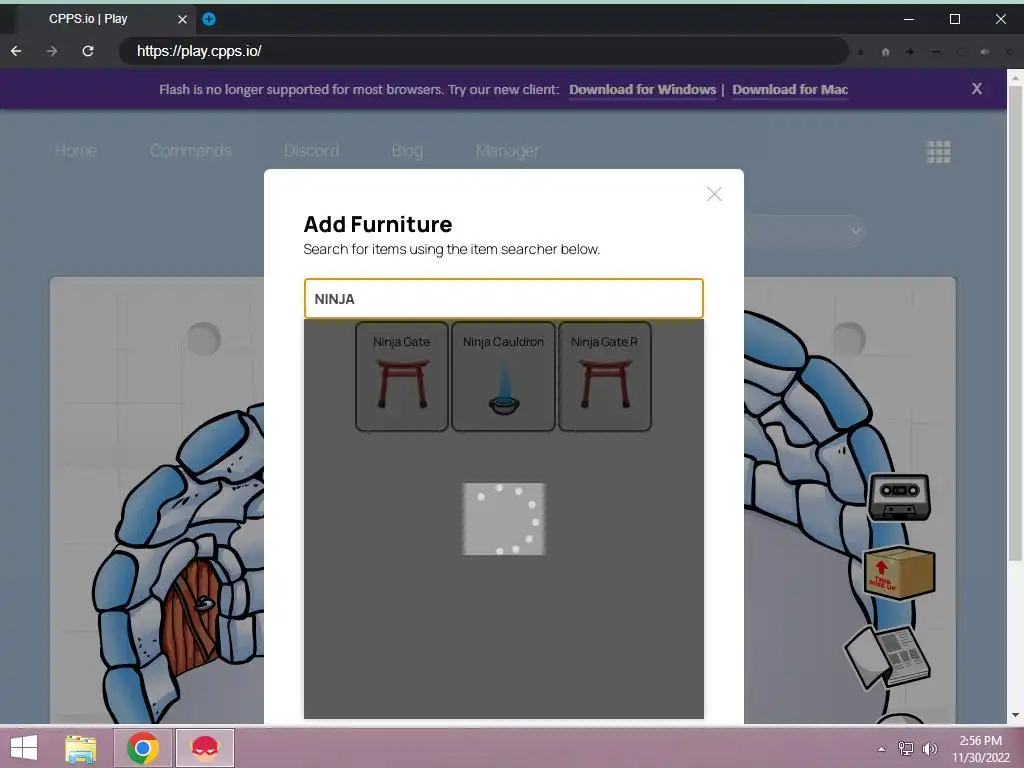The image size is (1024, 768).
Task: Open the Discord link in navigation
Action: click(312, 151)
